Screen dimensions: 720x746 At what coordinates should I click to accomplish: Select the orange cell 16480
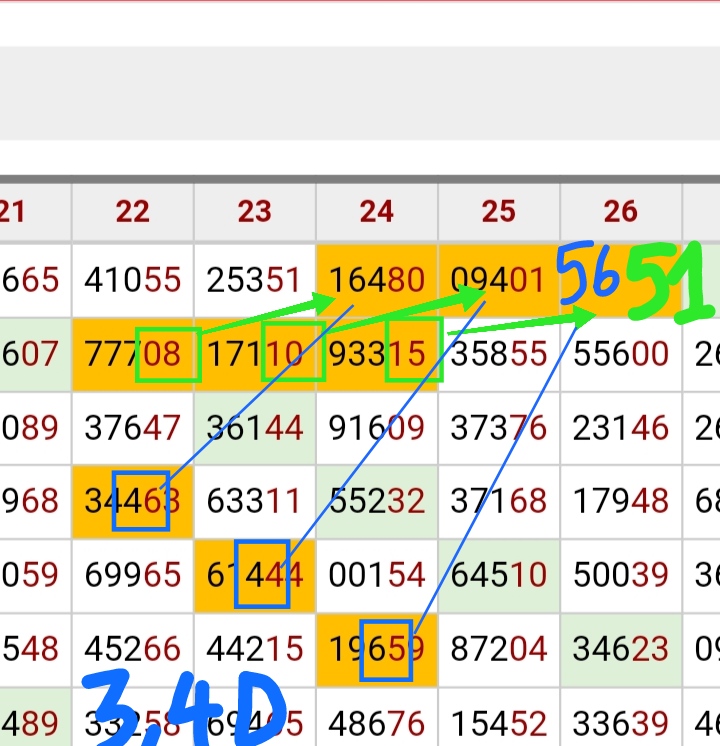tap(377, 279)
